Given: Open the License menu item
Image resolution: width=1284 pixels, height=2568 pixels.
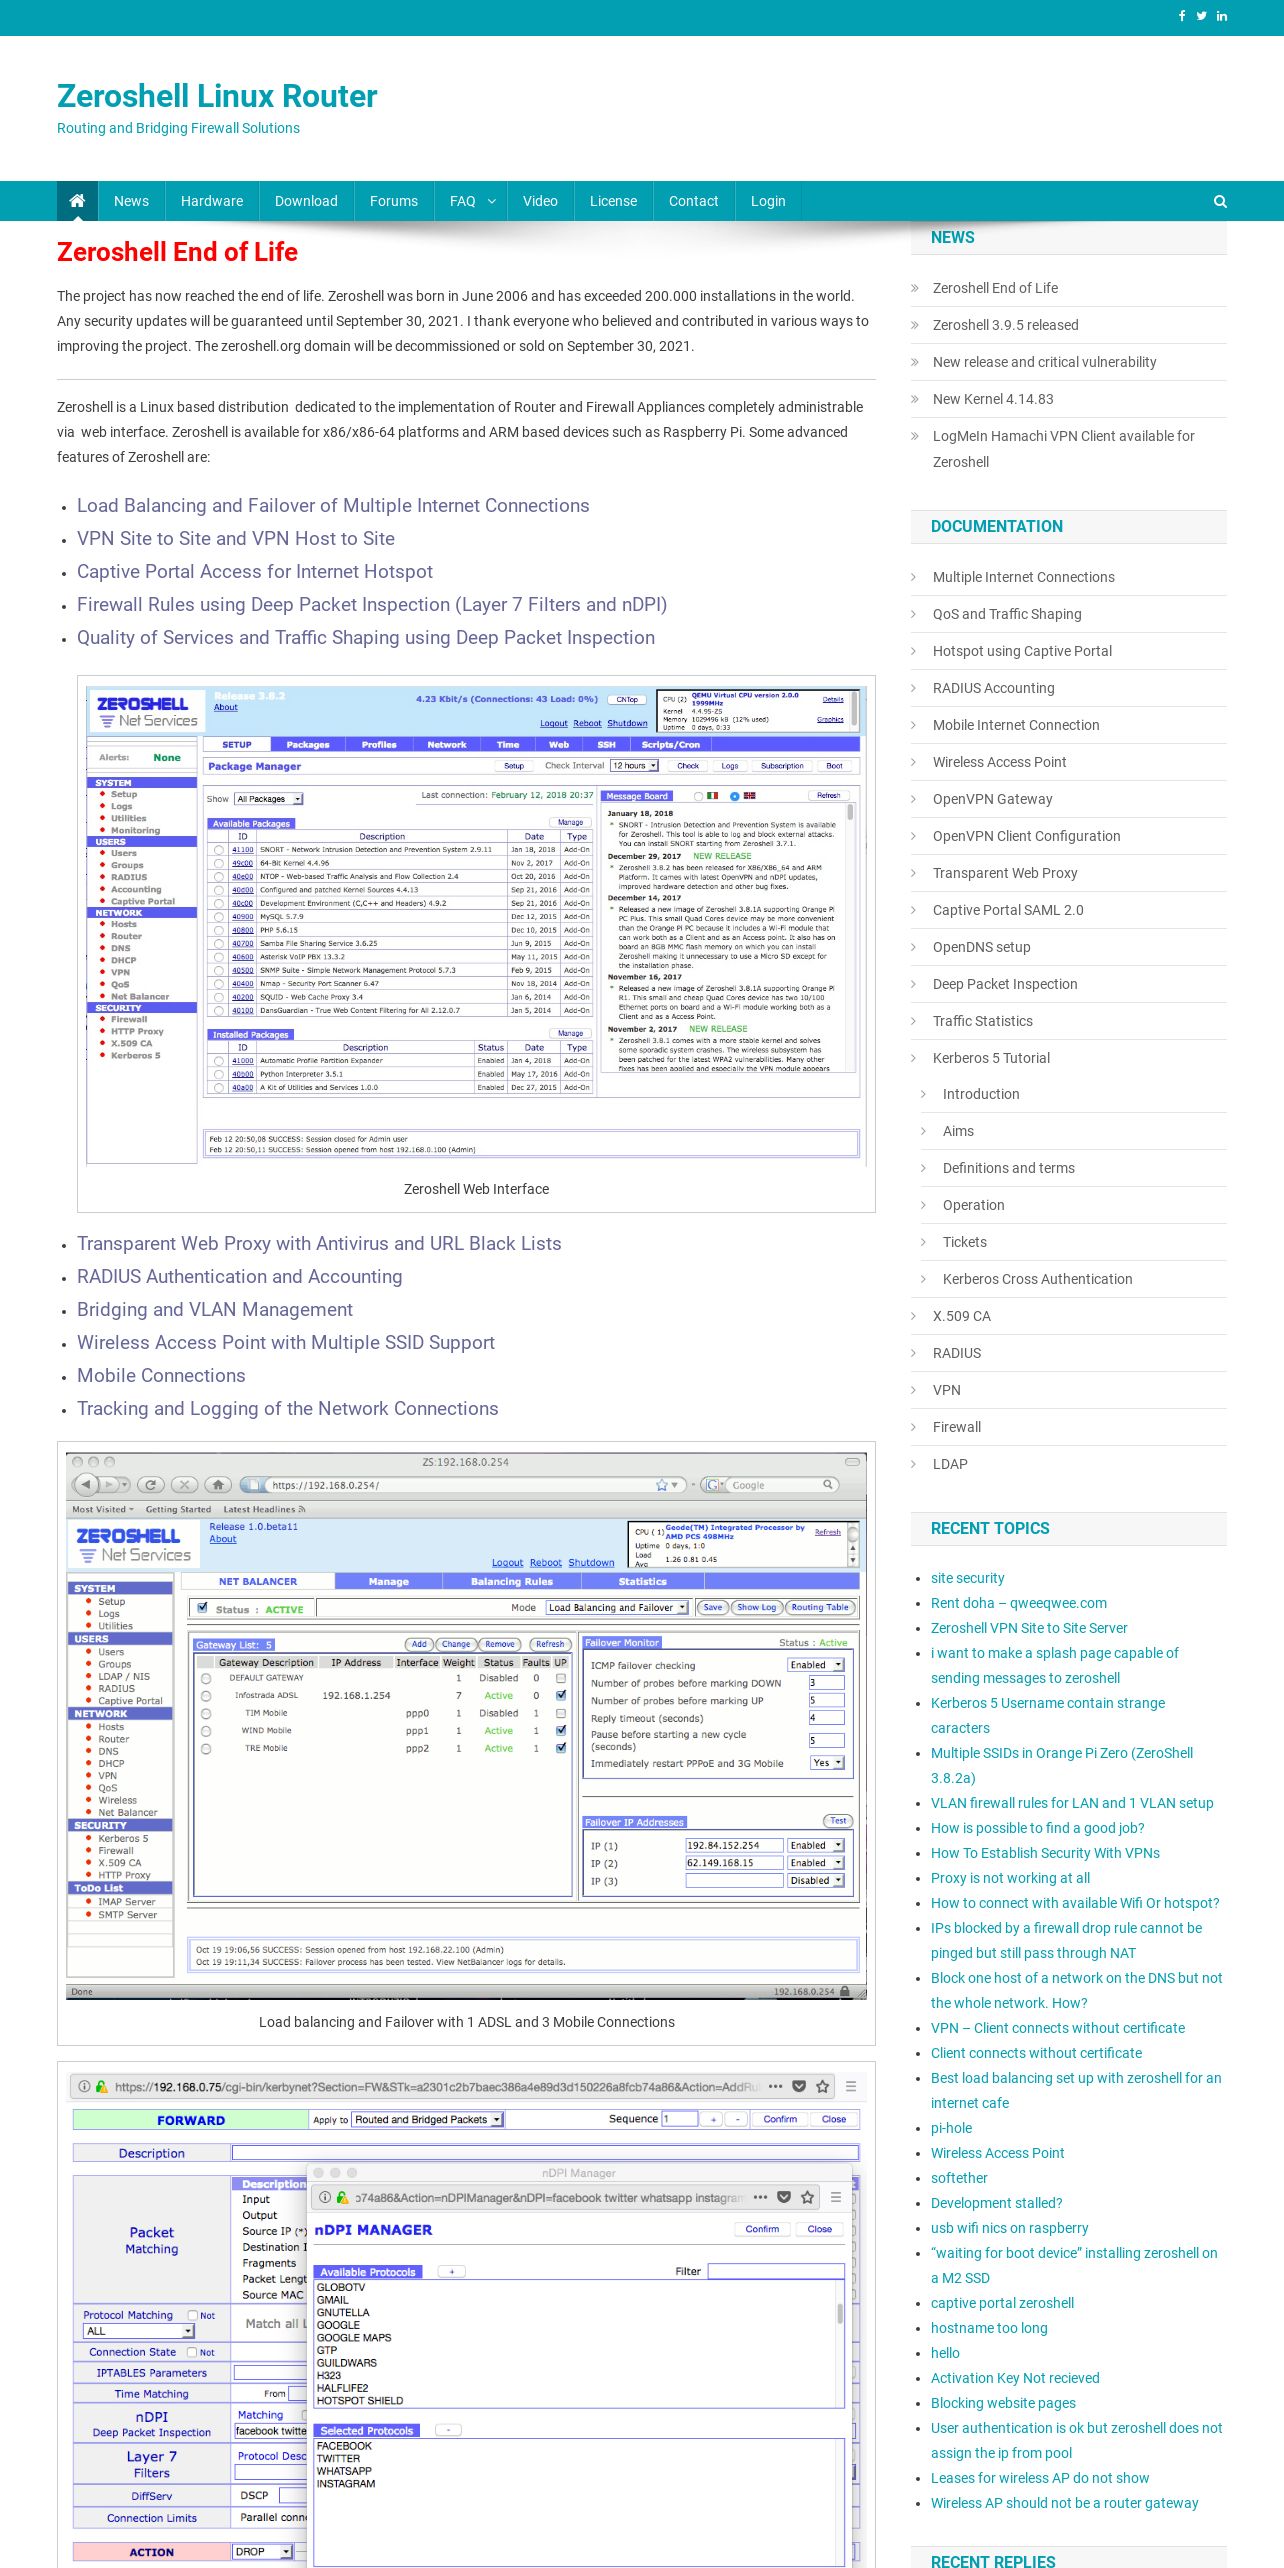Looking at the screenshot, I should (613, 201).
